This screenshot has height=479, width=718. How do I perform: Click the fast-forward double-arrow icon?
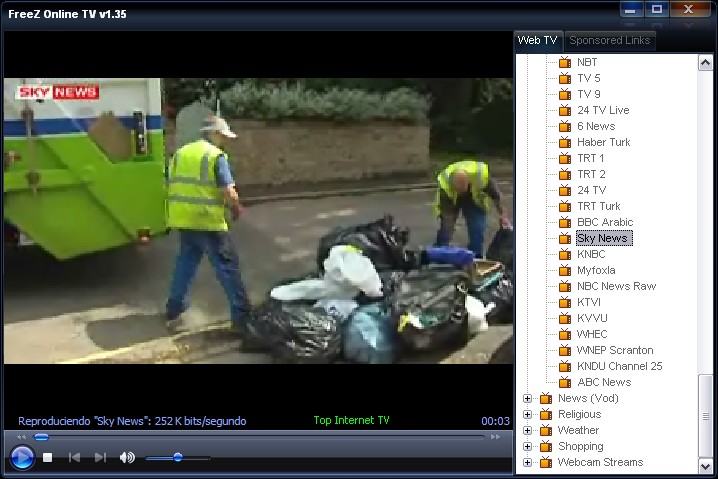pos(495,437)
